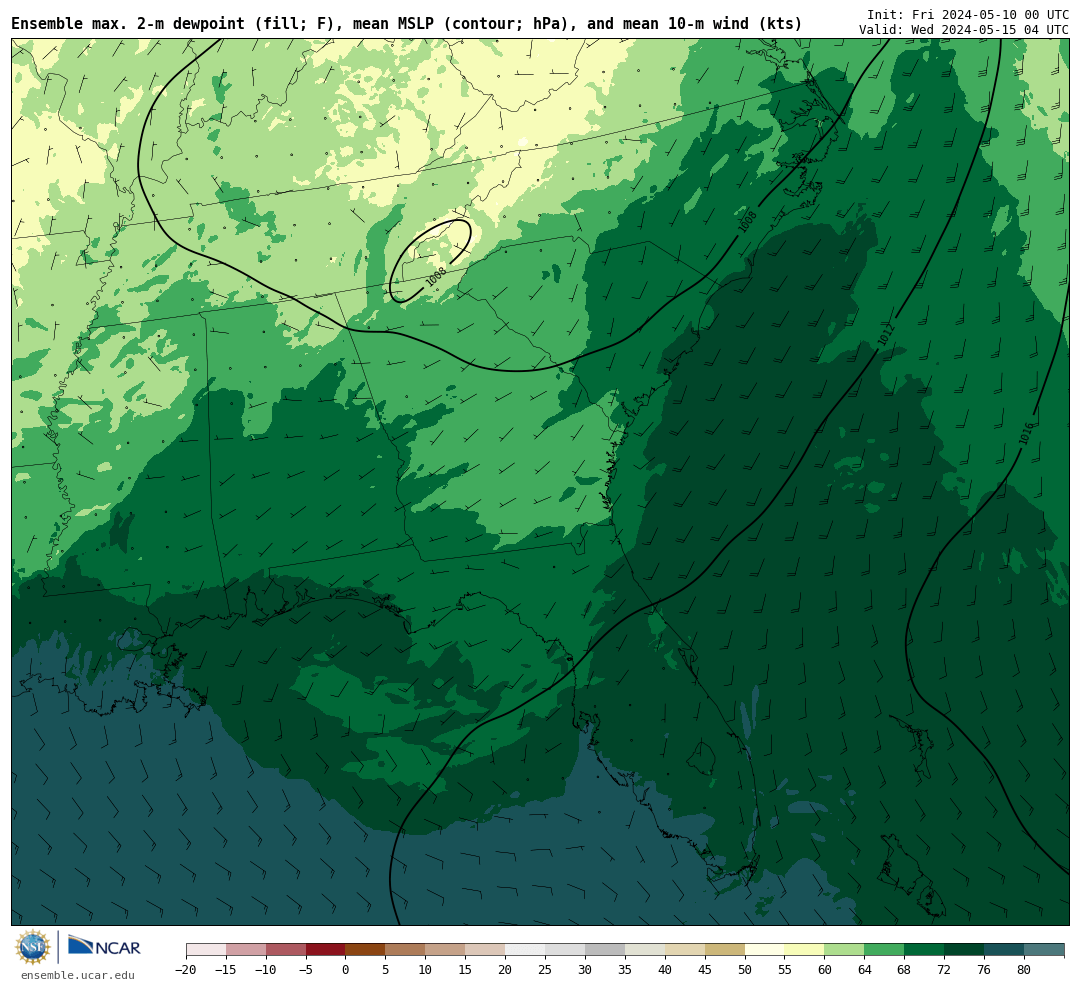Click the 20 to 25 colorbar swatch

click(526, 950)
